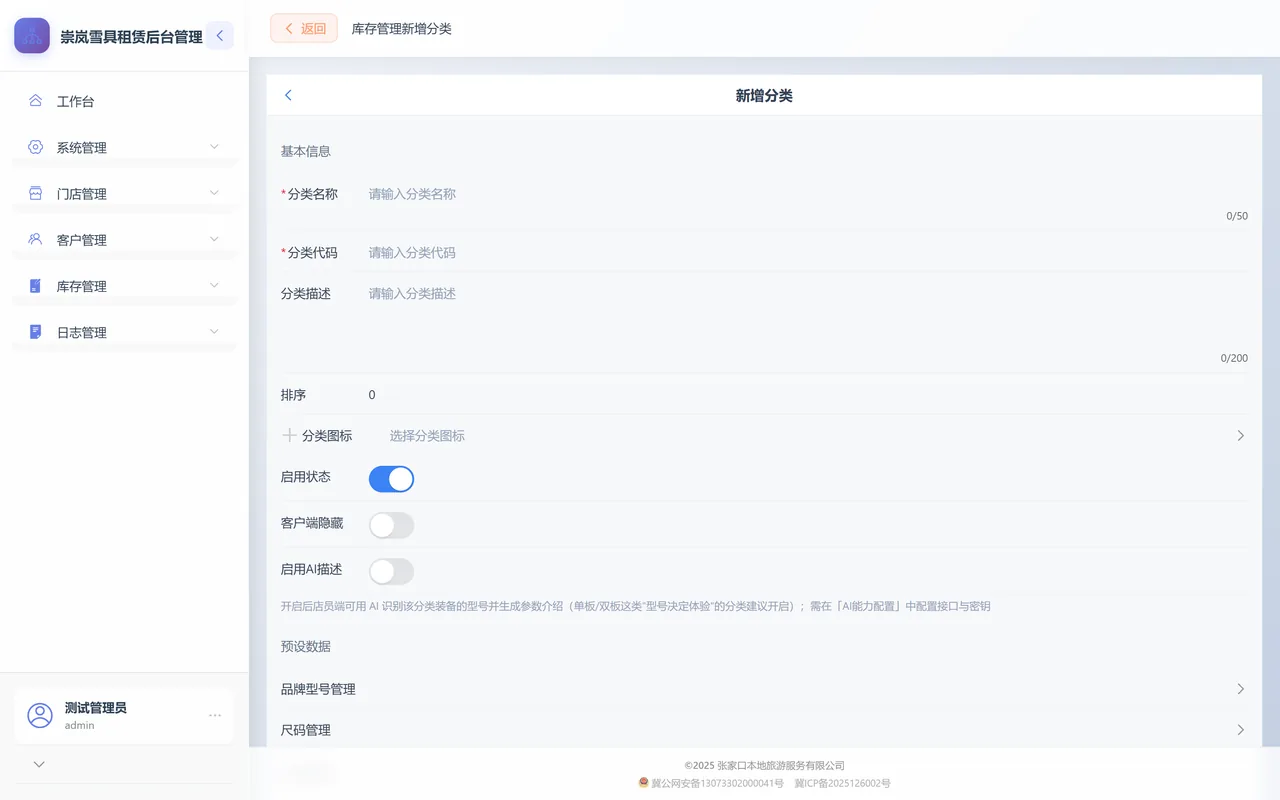Open the 库存管理 menu item
The image size is (1280, 800).
[x=124, y=286]
